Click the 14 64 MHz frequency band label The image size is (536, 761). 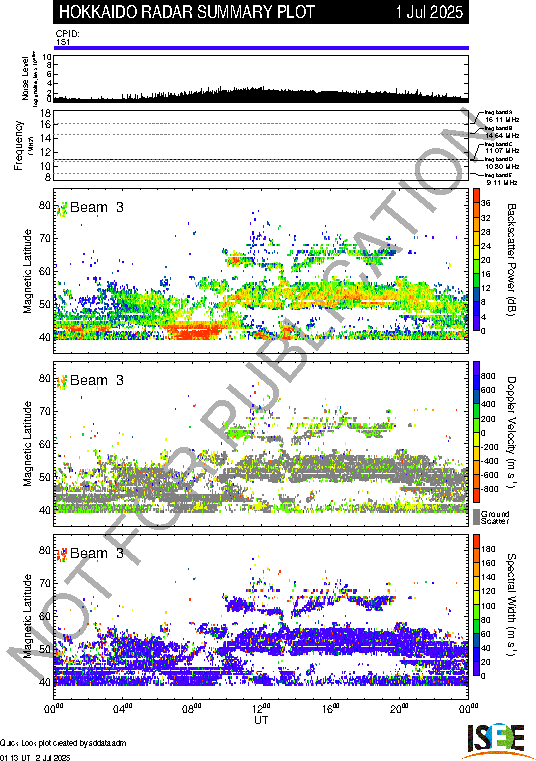(502, 135)
